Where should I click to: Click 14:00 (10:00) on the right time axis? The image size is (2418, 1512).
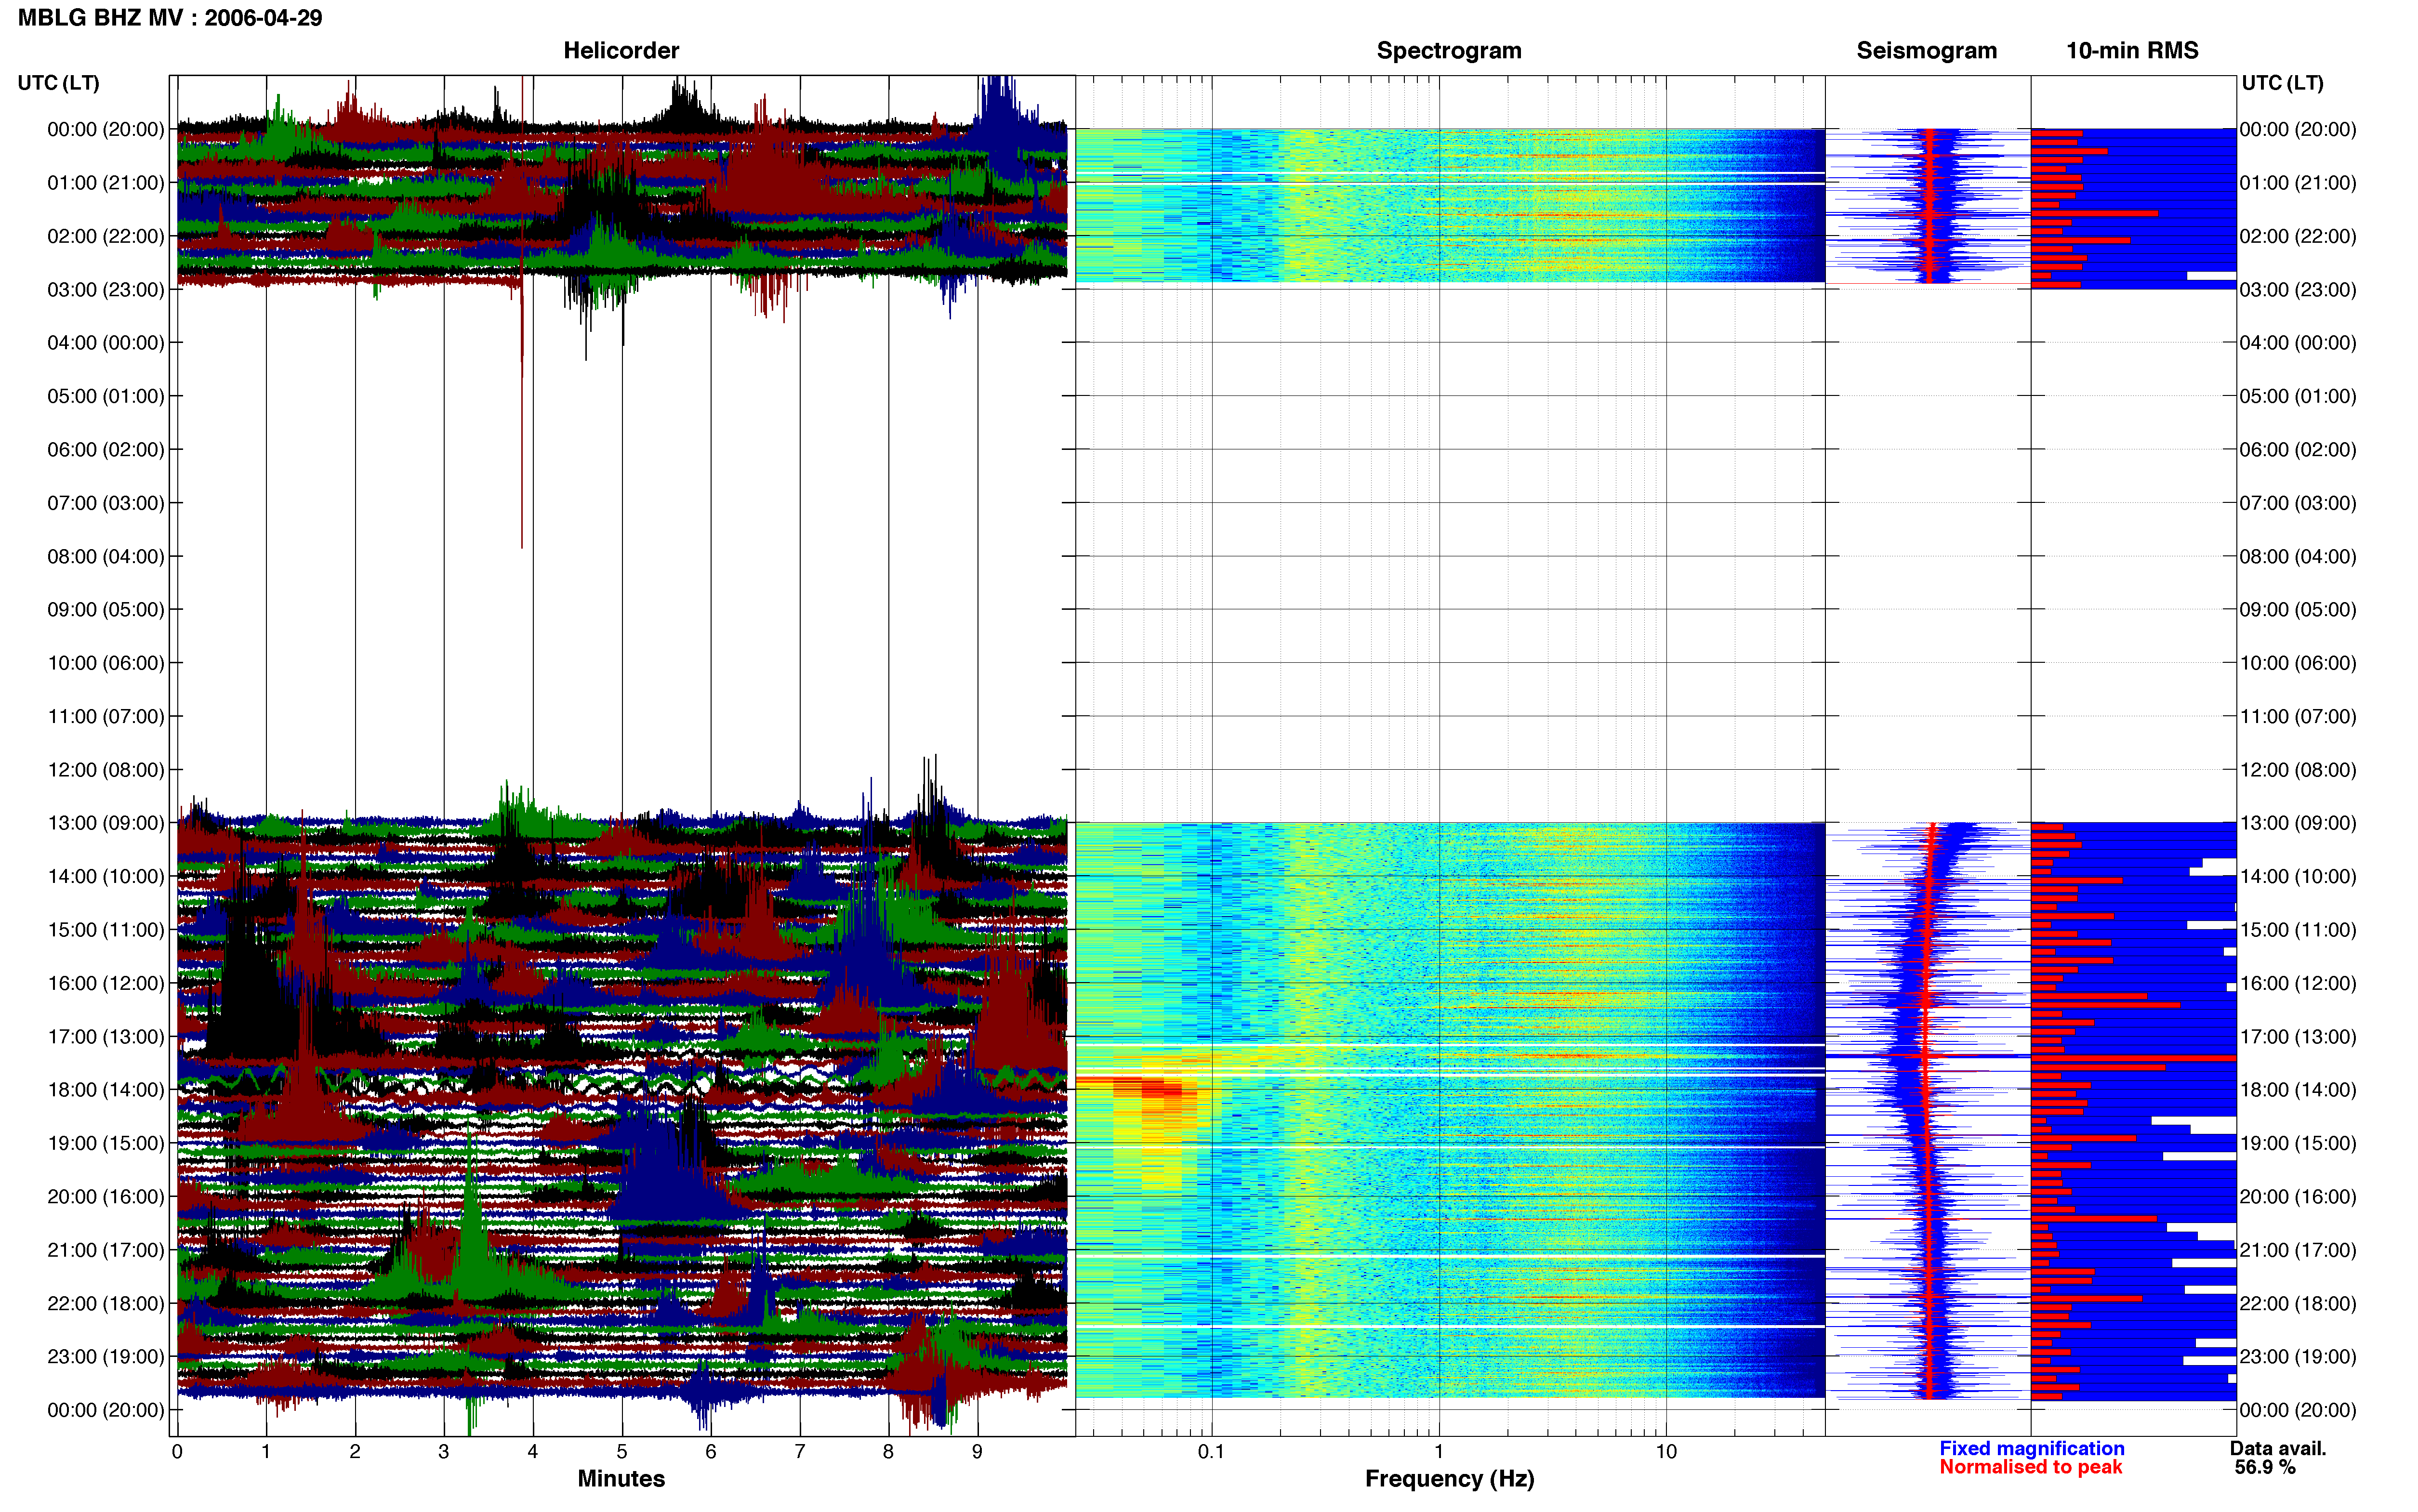point(2297,877)
